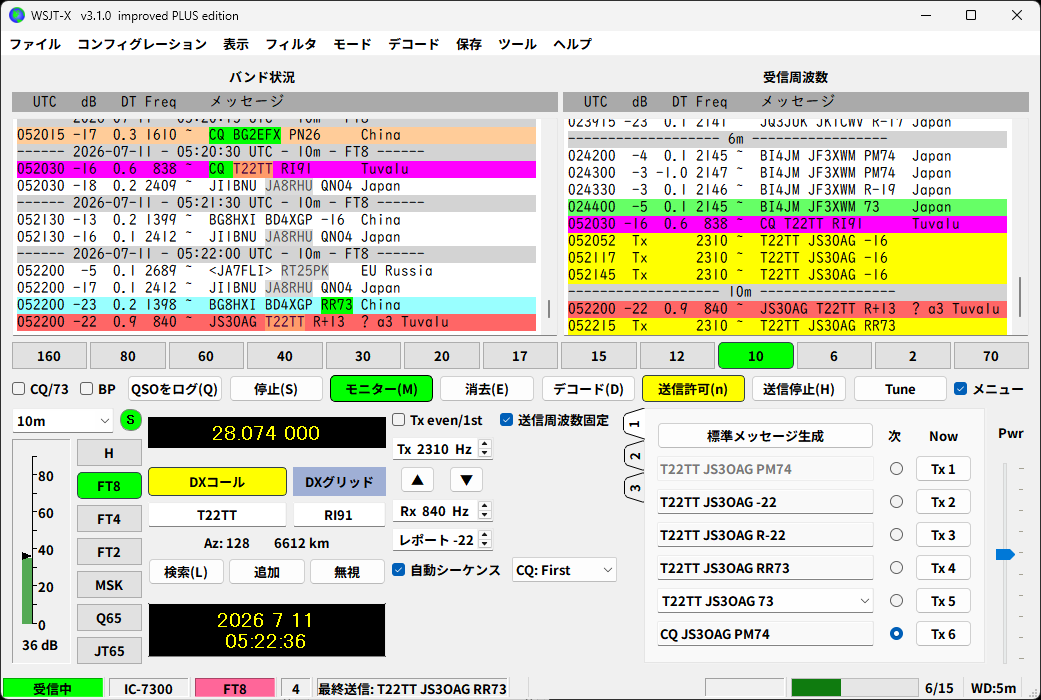Select the 160 meter band button
Screen dimensions: 1041x700
tap(49, 356)
